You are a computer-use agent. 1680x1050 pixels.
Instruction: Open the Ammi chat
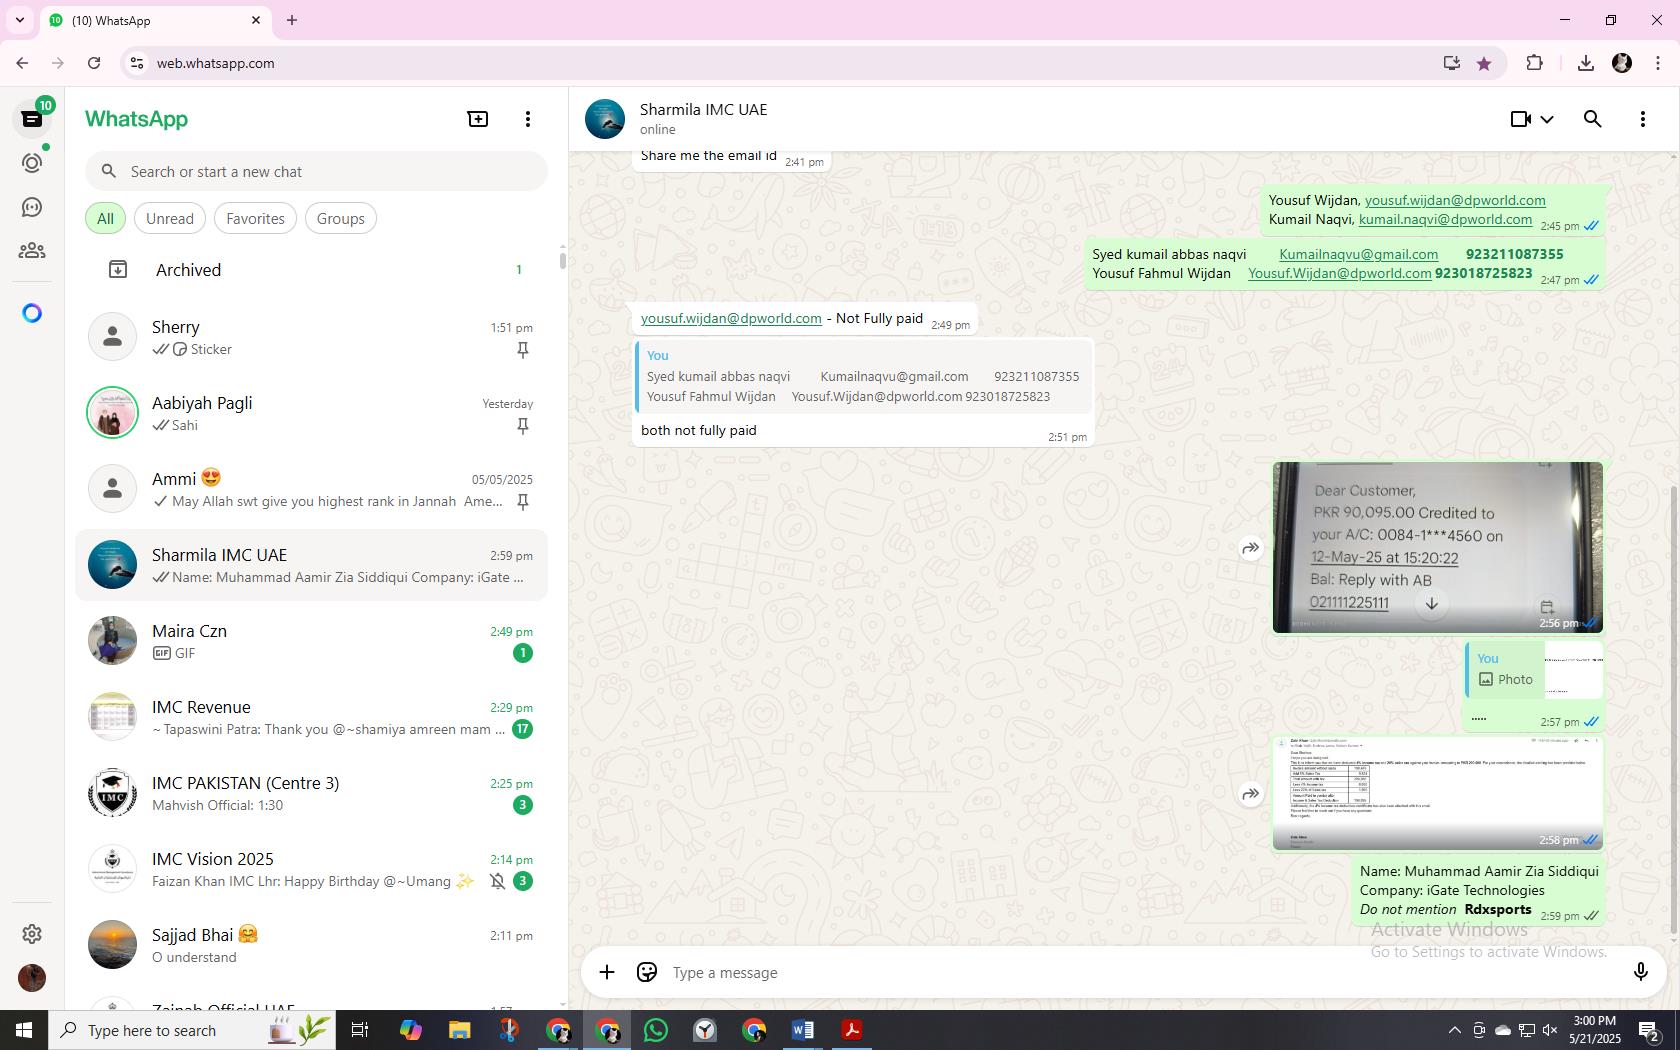coord(312,489)
